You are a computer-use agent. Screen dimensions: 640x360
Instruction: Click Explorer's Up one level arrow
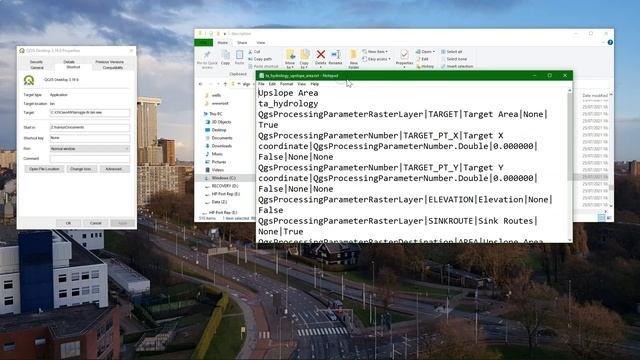(x=225, y=84)
